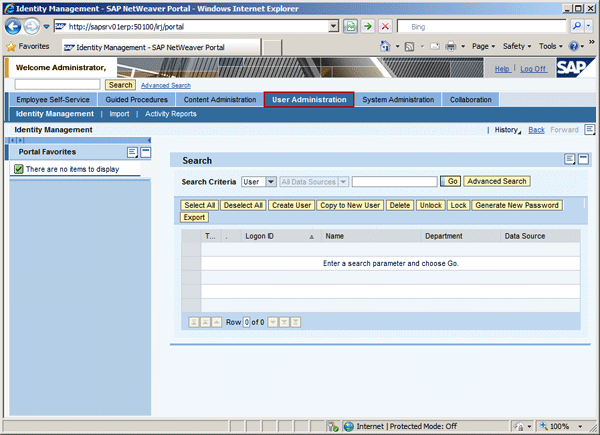Collapse Portal Favorites tray with minimize icon
The height and width of the screenshot is (435, 600).
(145, 152)
